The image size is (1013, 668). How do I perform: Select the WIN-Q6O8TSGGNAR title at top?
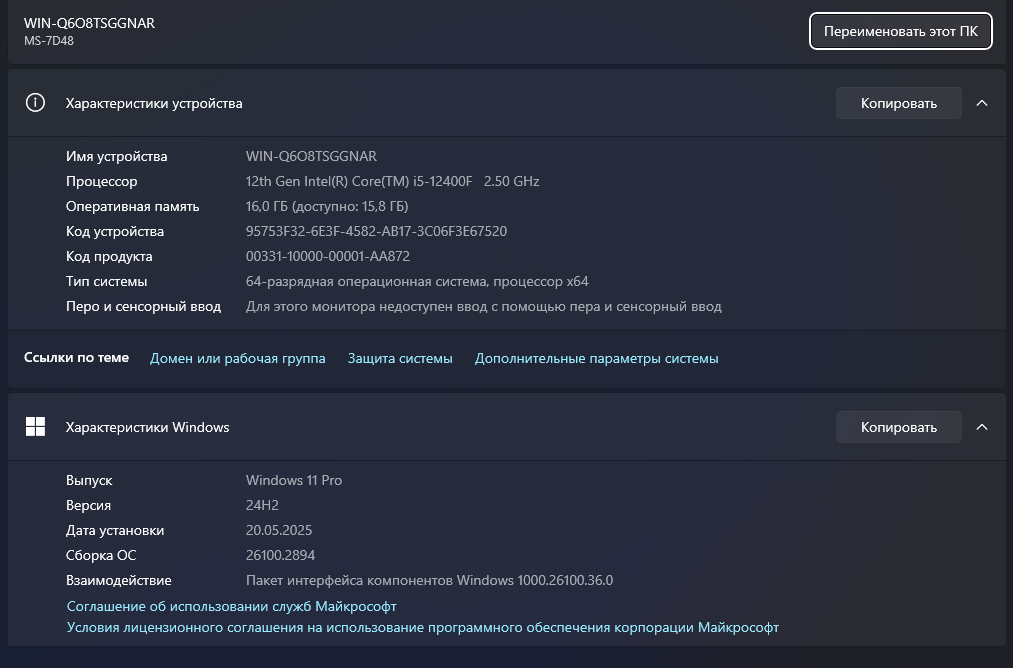coord(89,23)
